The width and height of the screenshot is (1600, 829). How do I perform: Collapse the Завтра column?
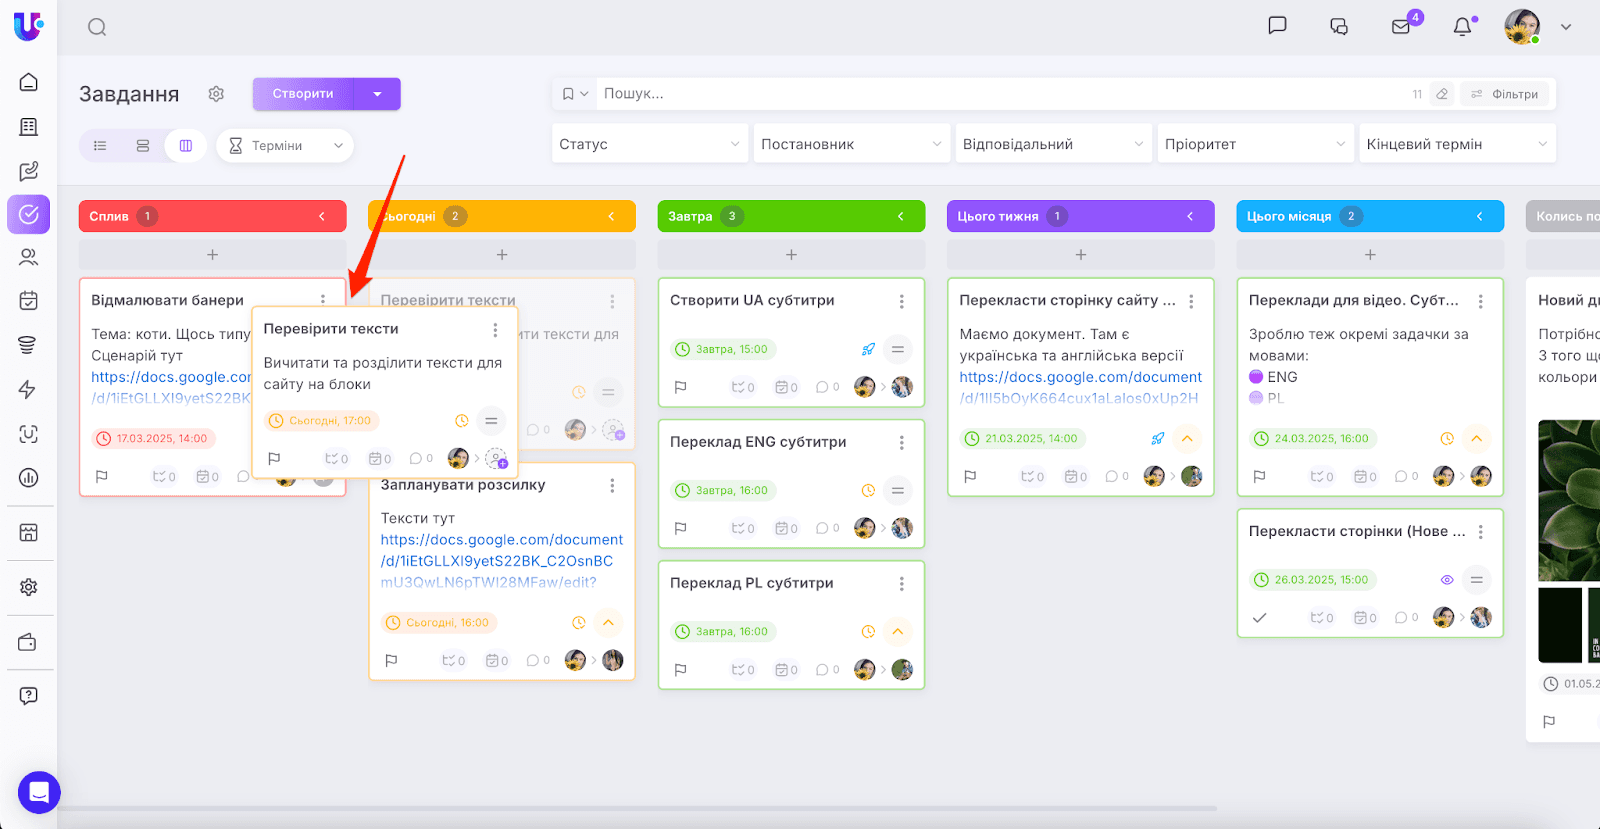(900, 216)
